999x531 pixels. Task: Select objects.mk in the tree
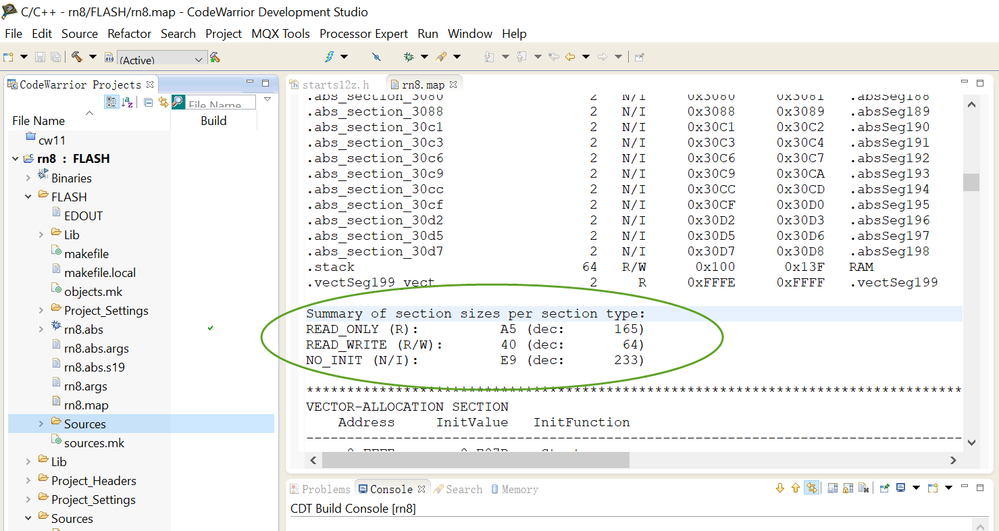93,292
